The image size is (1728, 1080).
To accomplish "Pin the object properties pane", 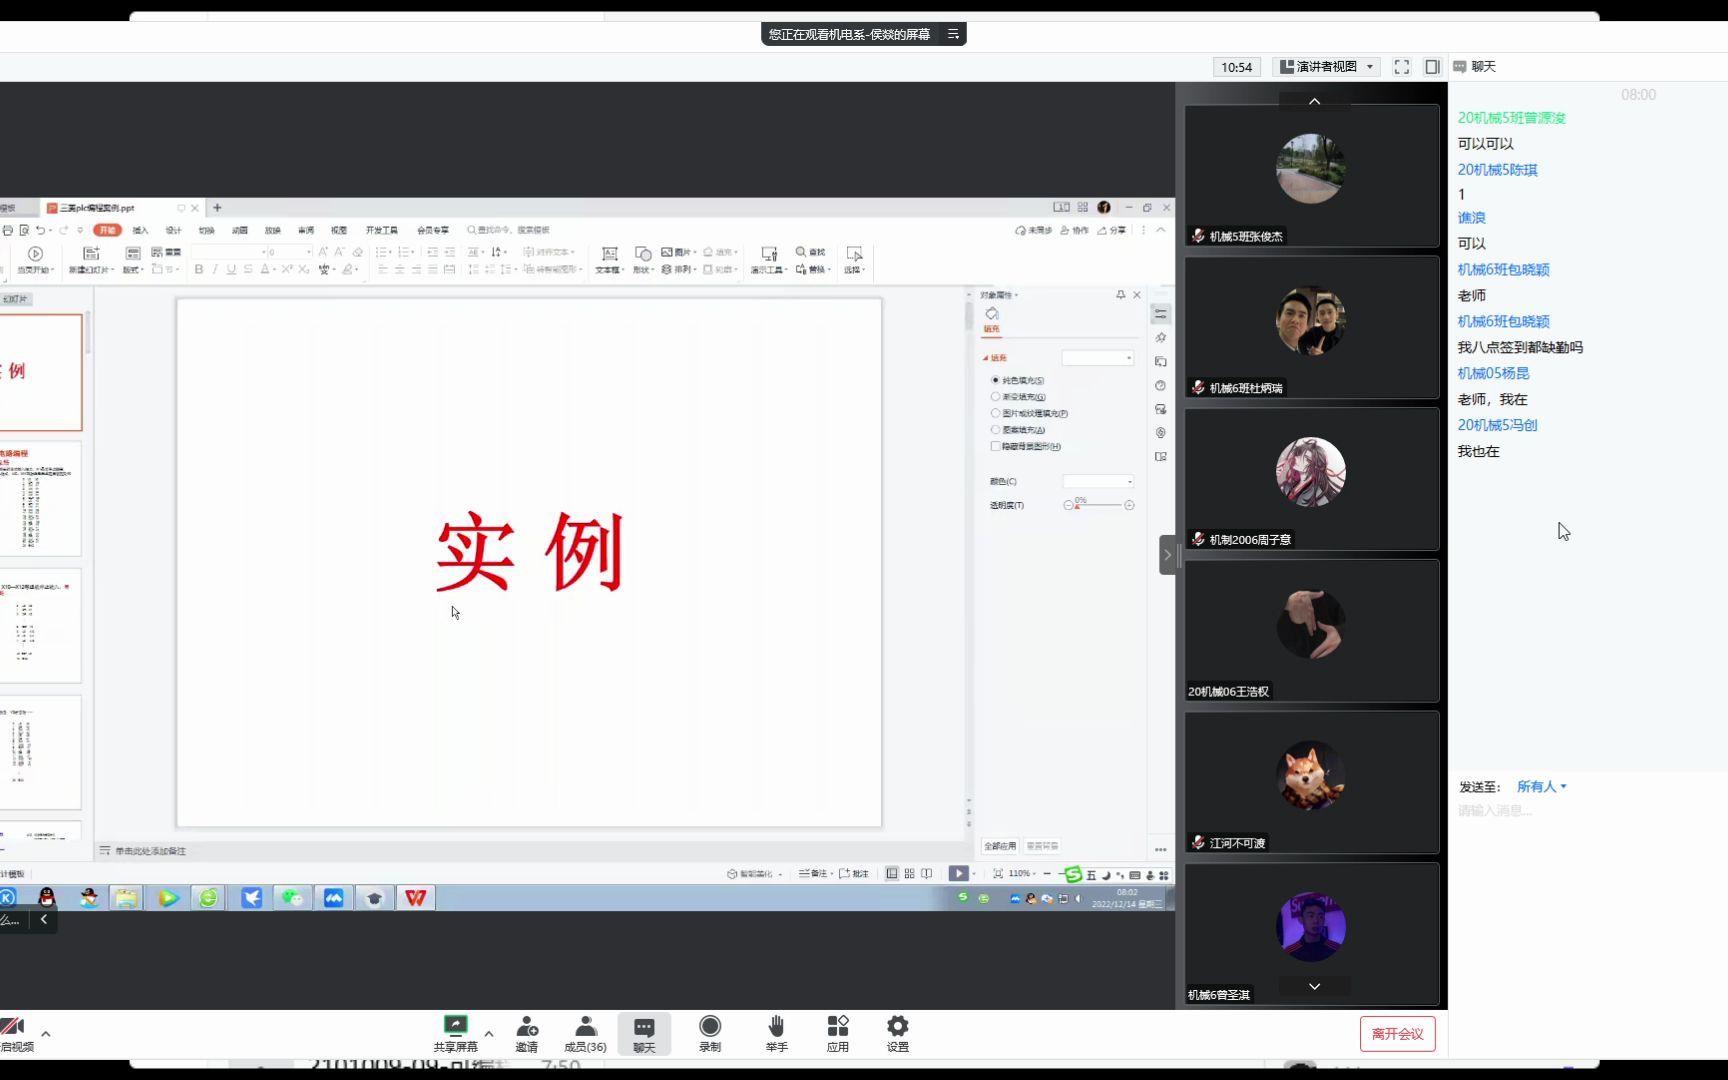I will click(1120, 295).
